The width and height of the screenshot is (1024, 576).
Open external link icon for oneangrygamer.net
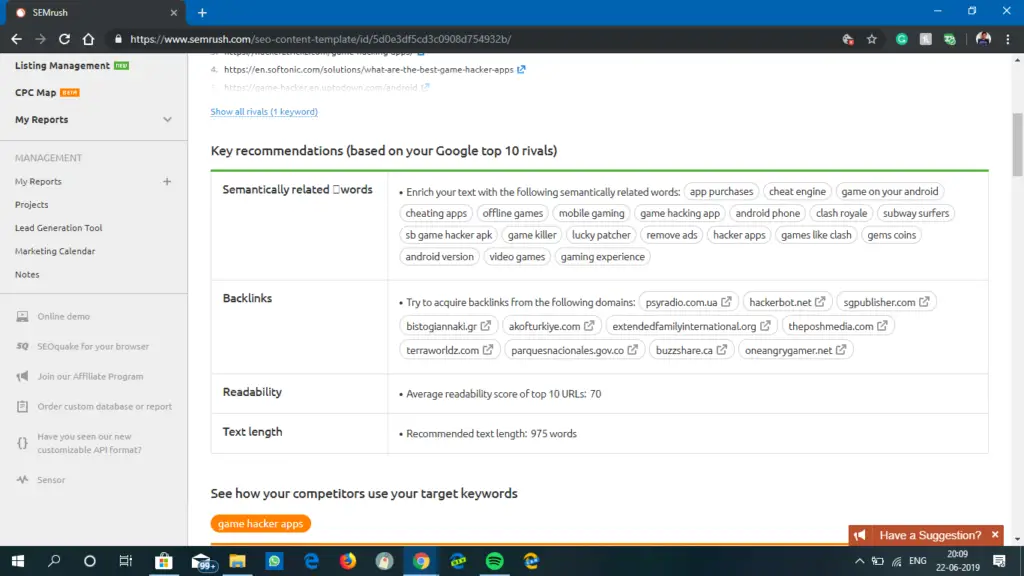841,350
